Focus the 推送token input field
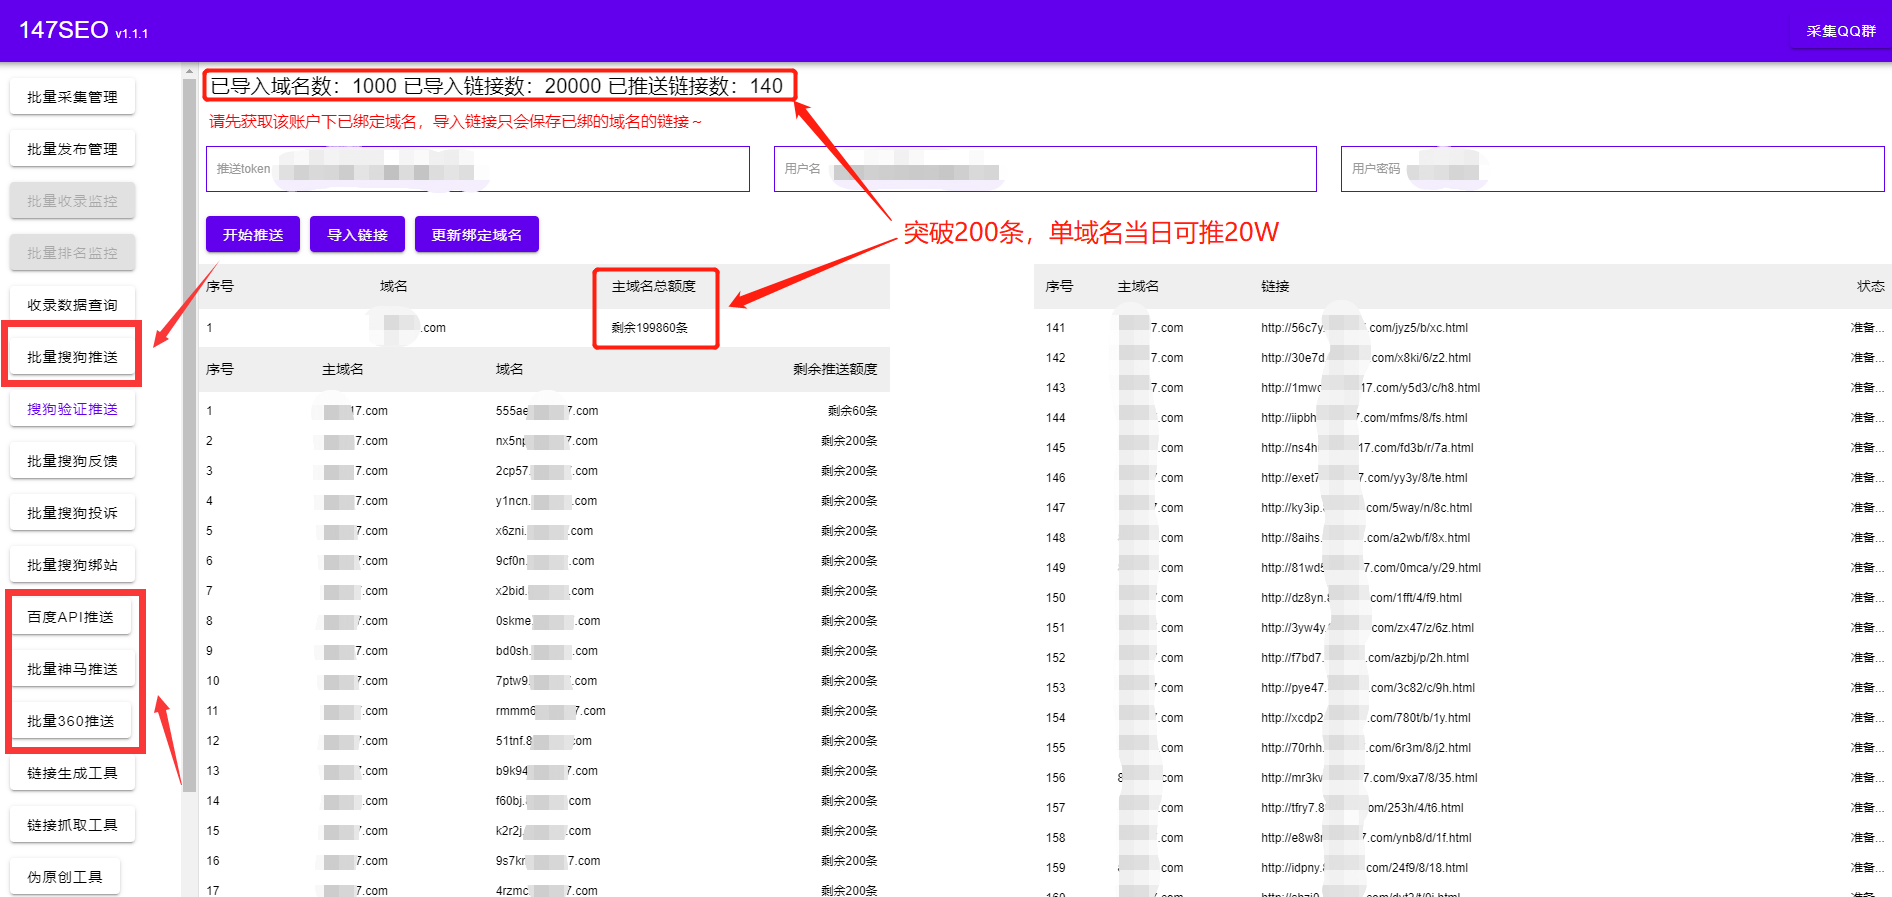The width and height of the screenshot is (1892, 897). [477, 169]
